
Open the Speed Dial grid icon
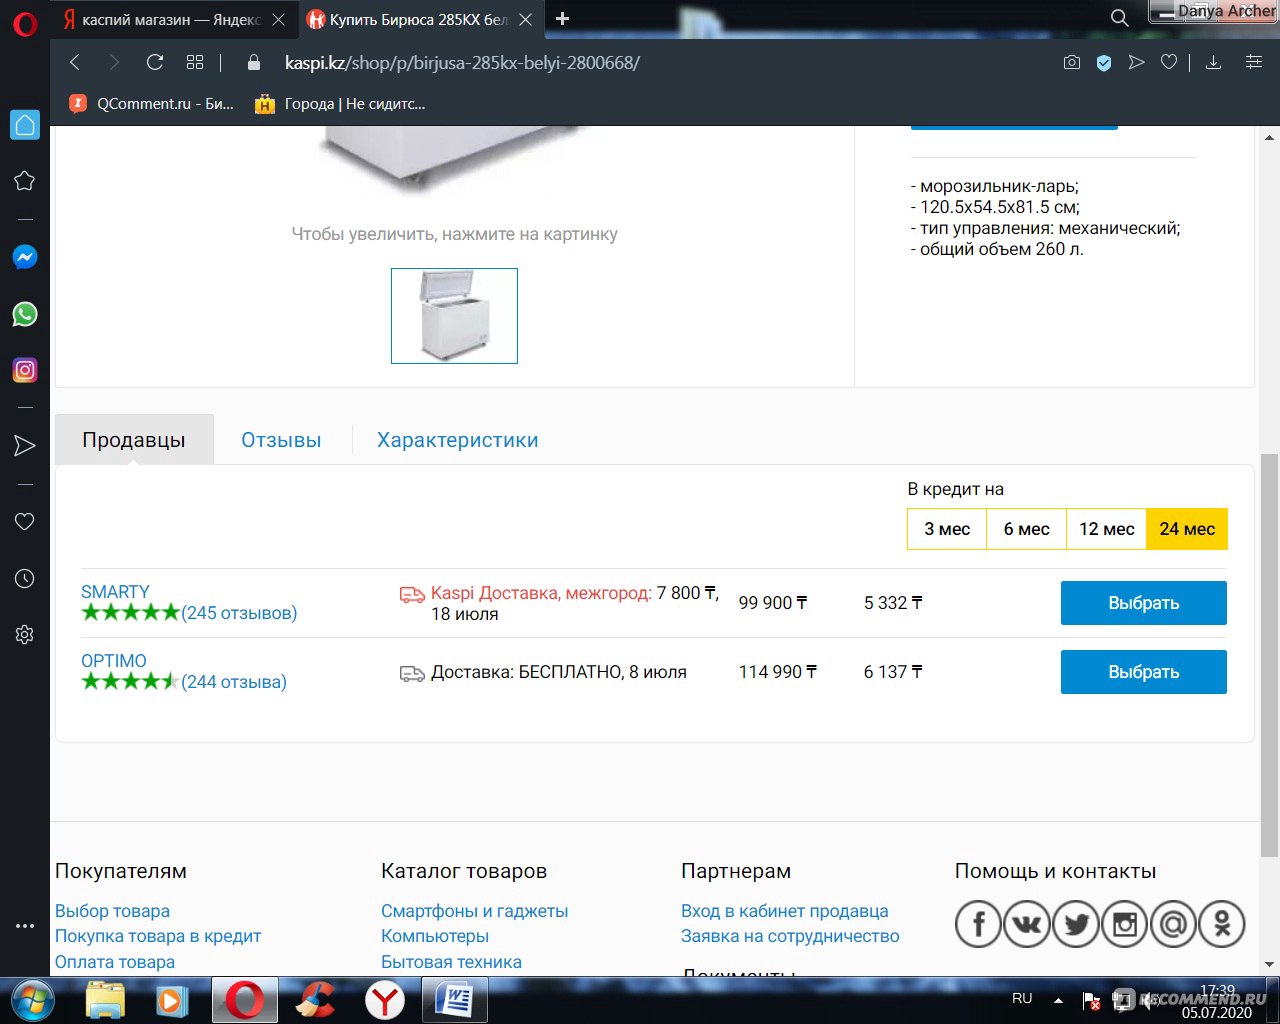click(195, 62)
